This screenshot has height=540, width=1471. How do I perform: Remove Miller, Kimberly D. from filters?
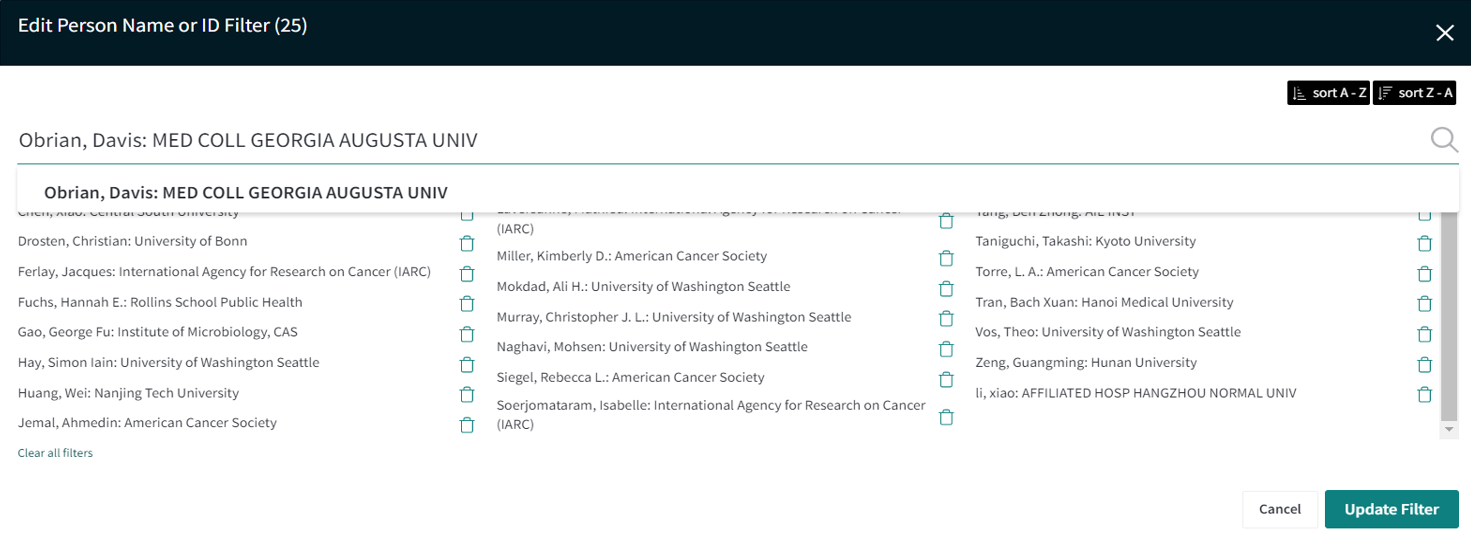(x=946, y=258)
